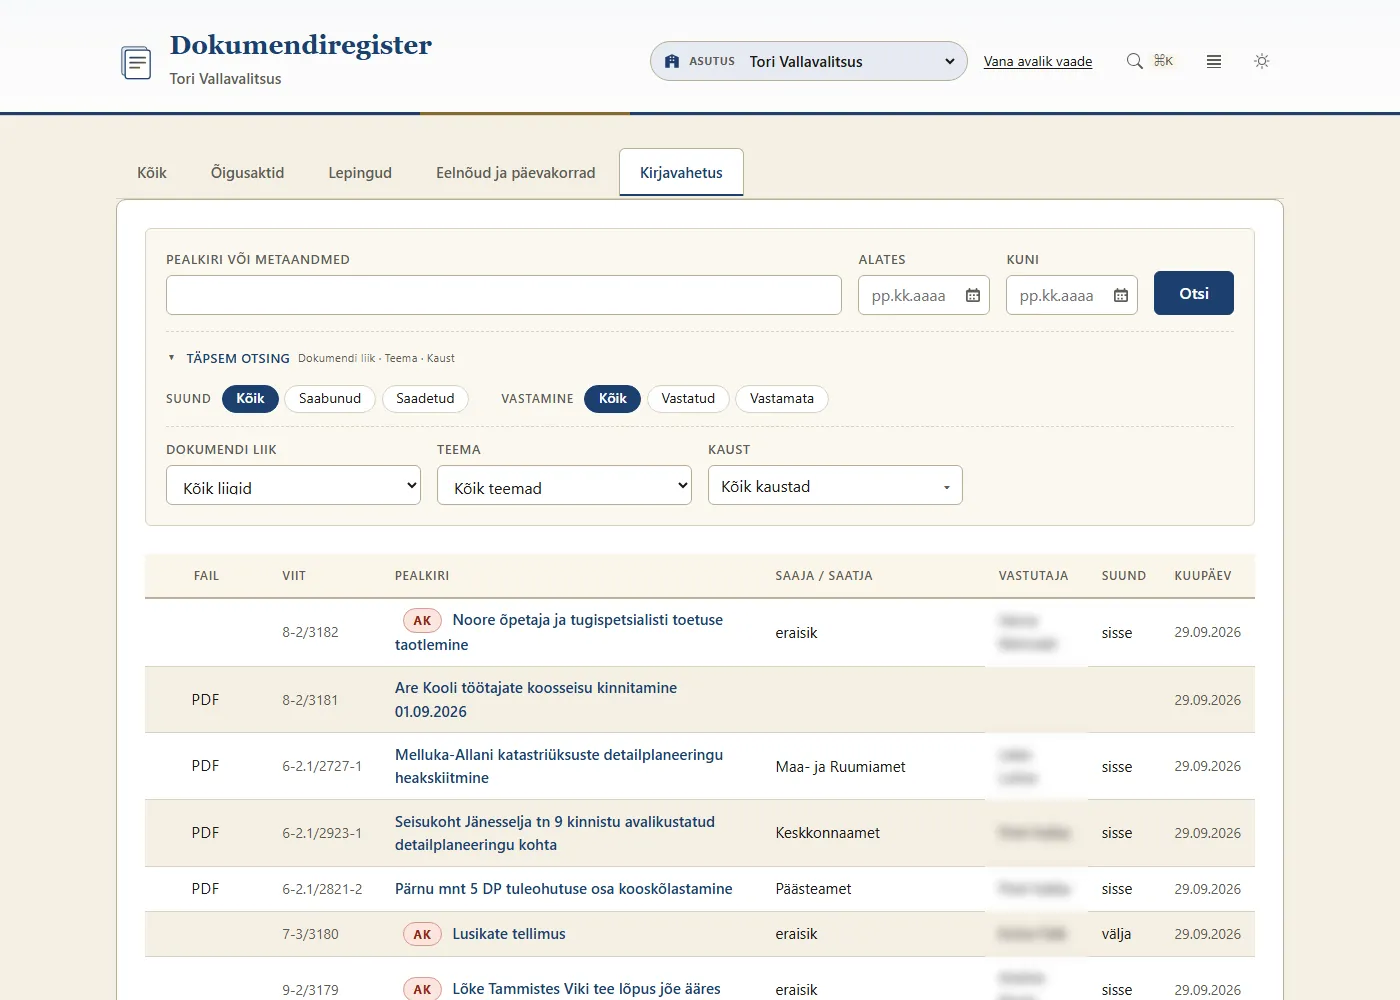Open Are Kooli töötajate koosseisu kinnitamine document
This screenshot has width=1400, height=1000.
(x=536, y=700)
